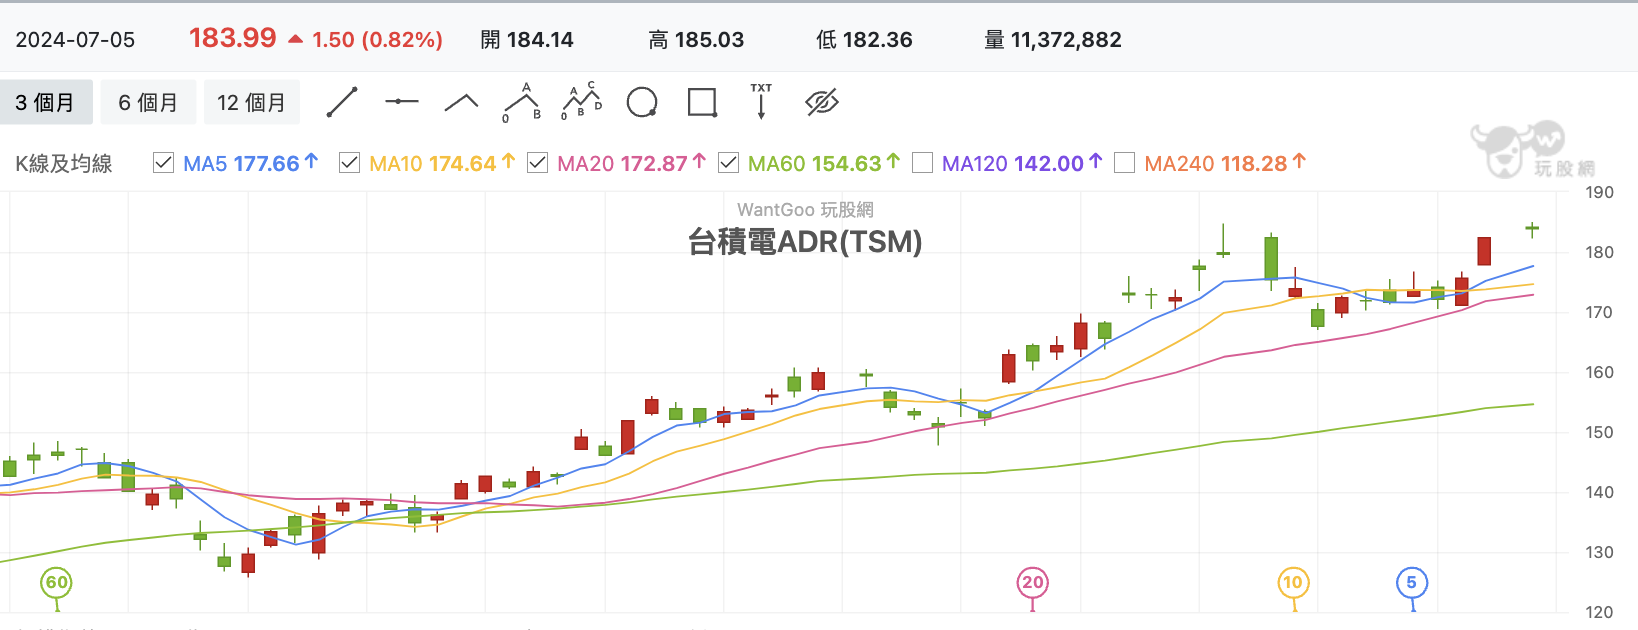
Task: Select the TXT text annotation tool
Action: [761, 102]
